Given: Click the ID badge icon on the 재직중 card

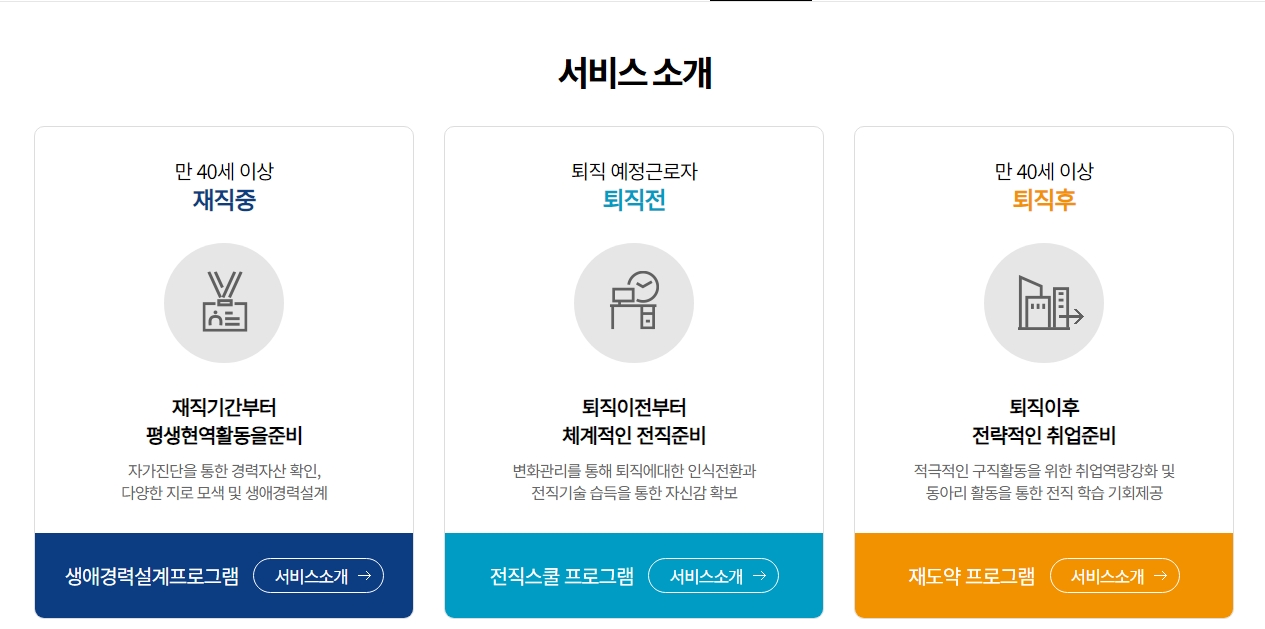Looking at the screenshot, I should tap(224, 302).
